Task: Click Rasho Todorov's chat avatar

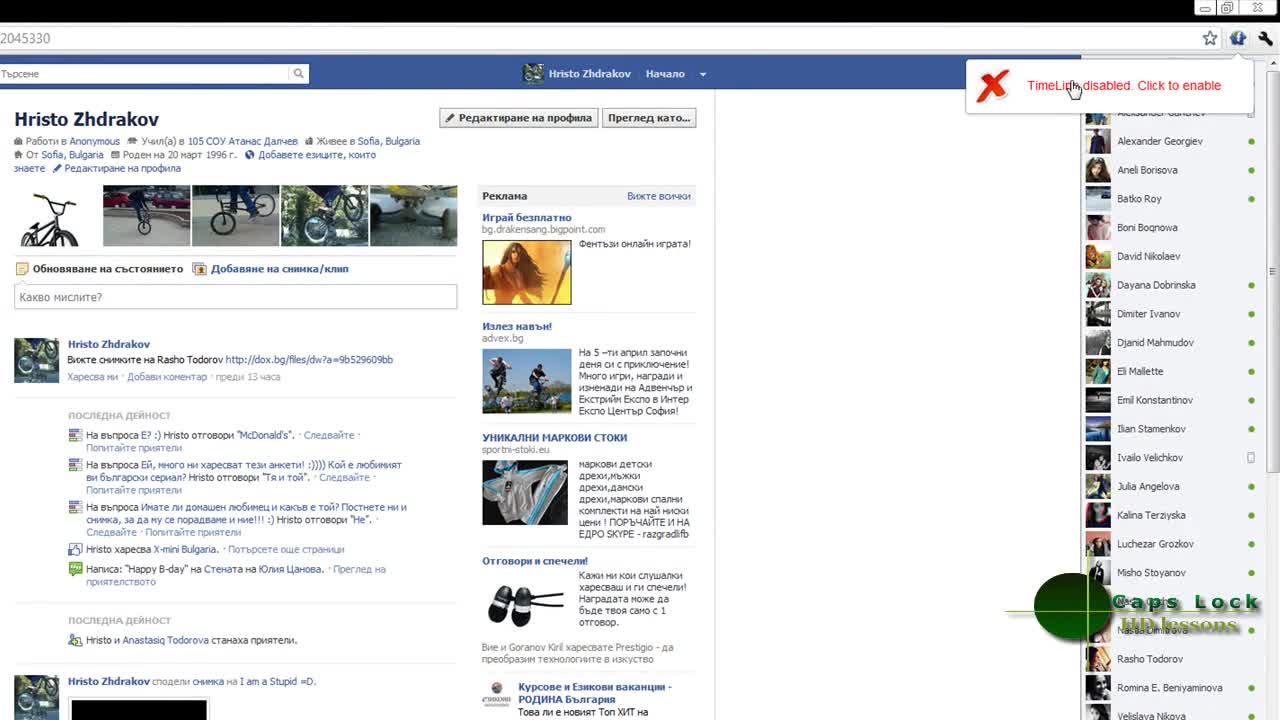Action: [1098, 659]
